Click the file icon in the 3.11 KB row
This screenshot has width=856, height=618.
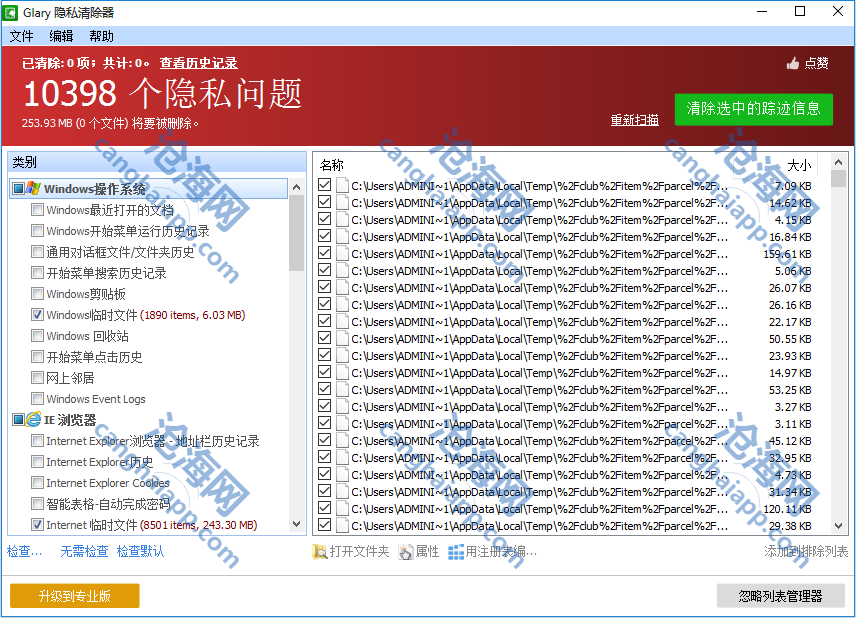tap(342, 423)
